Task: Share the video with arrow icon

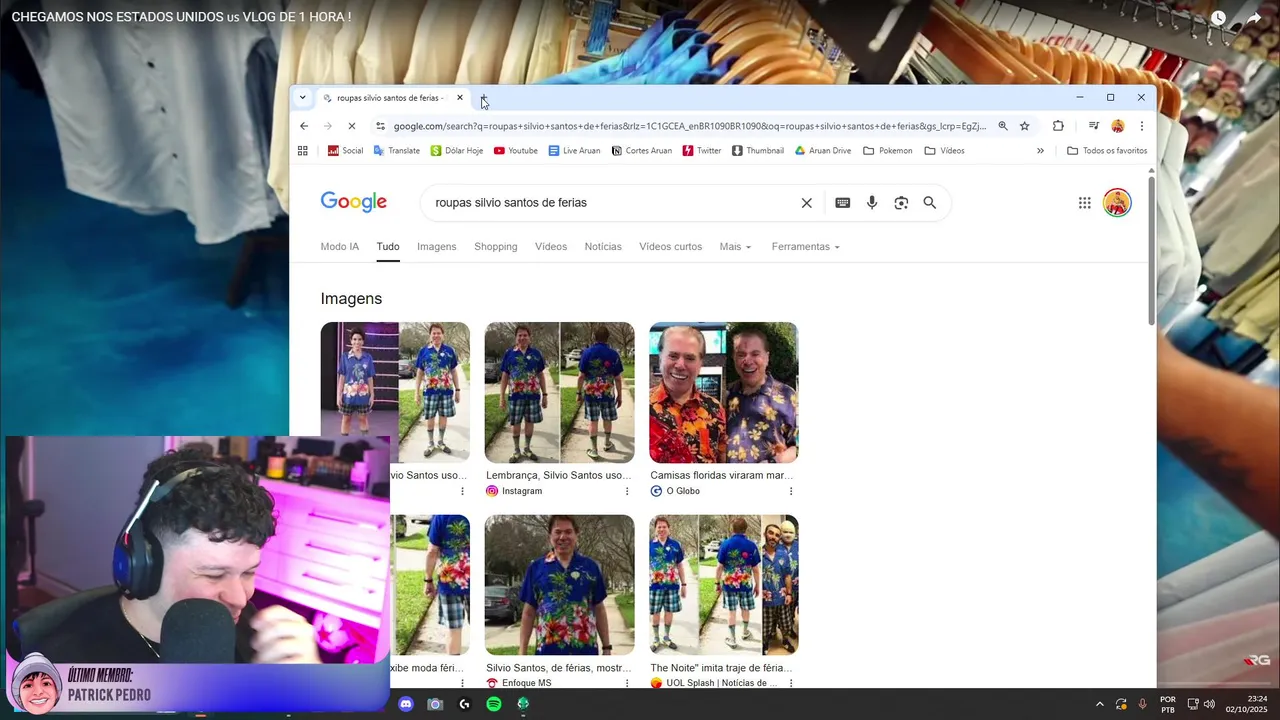Action: click(x=1254, y=18)
